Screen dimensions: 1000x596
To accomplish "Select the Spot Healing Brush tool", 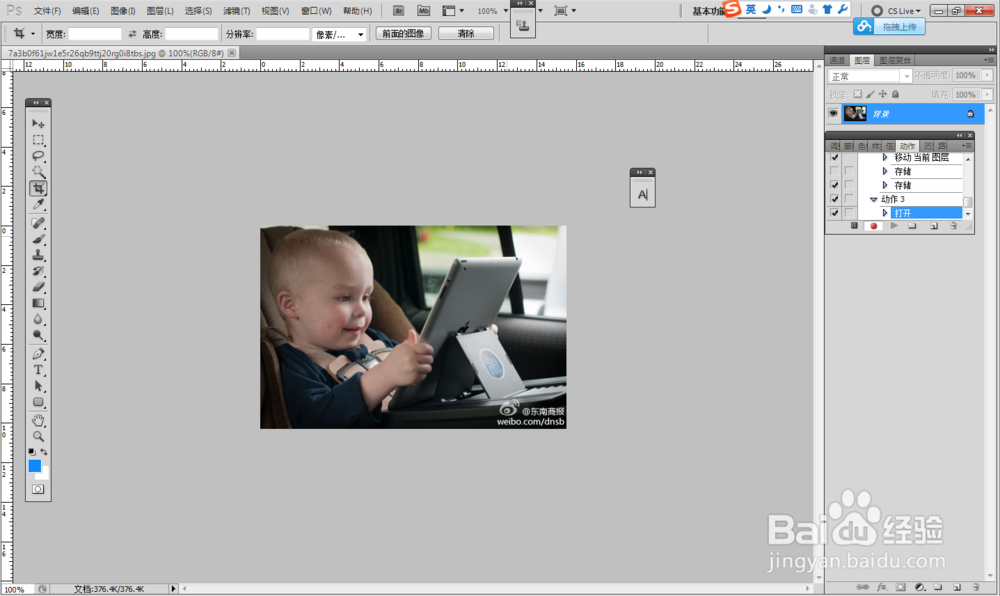I will click(38, 223).
